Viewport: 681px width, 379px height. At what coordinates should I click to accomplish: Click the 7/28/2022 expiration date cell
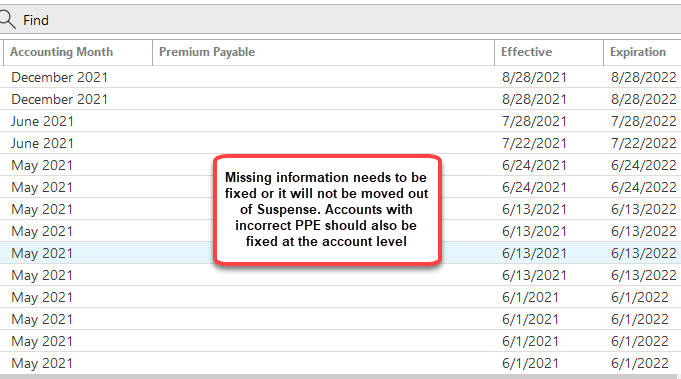coord(644,121)
